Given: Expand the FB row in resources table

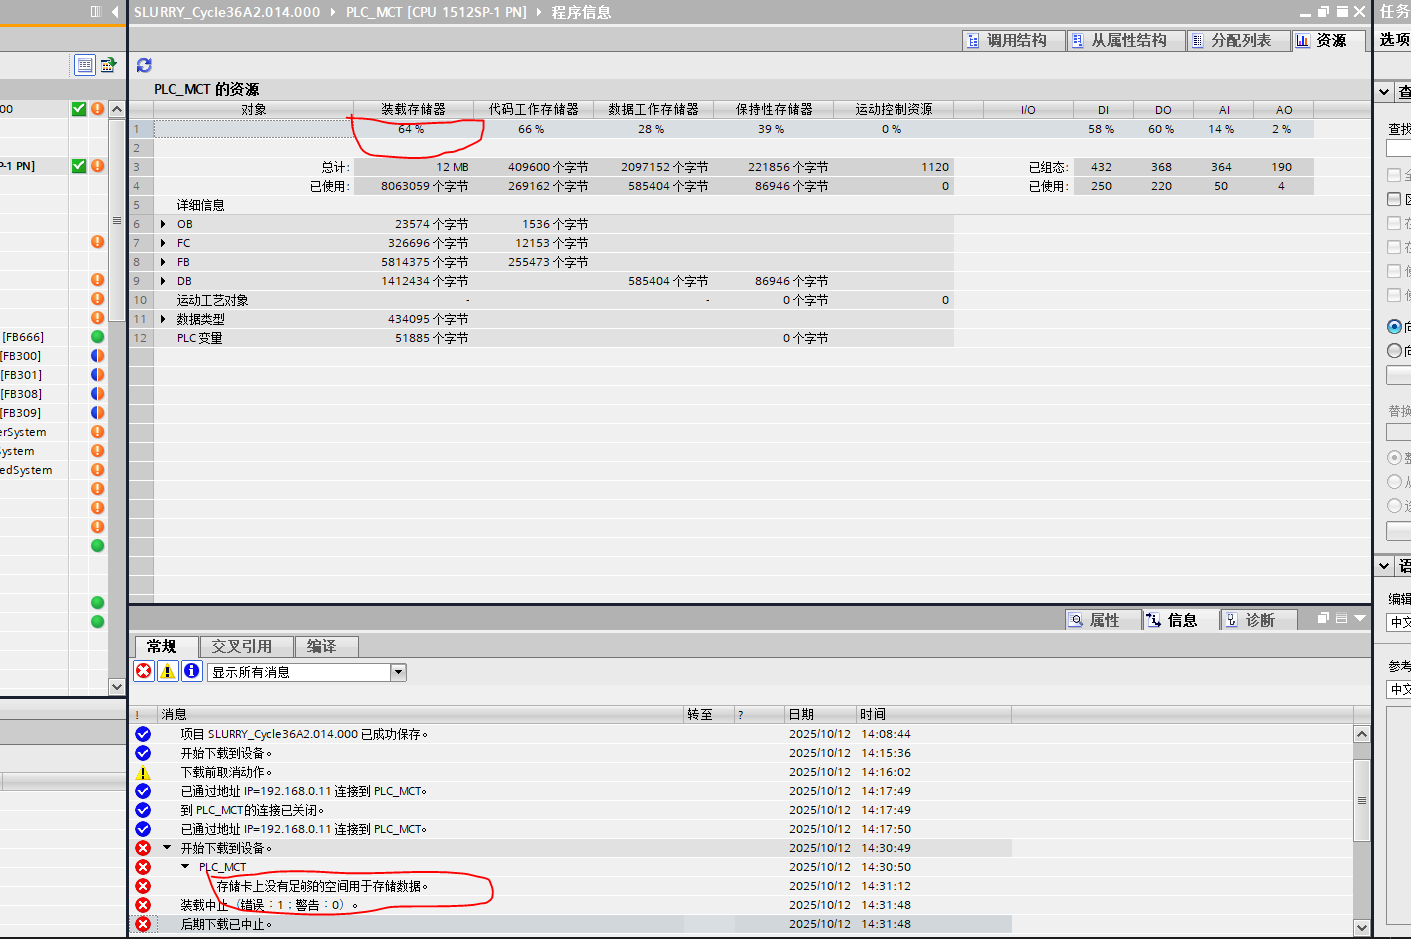Looking at the screenshot, I should tap(163, 262).
